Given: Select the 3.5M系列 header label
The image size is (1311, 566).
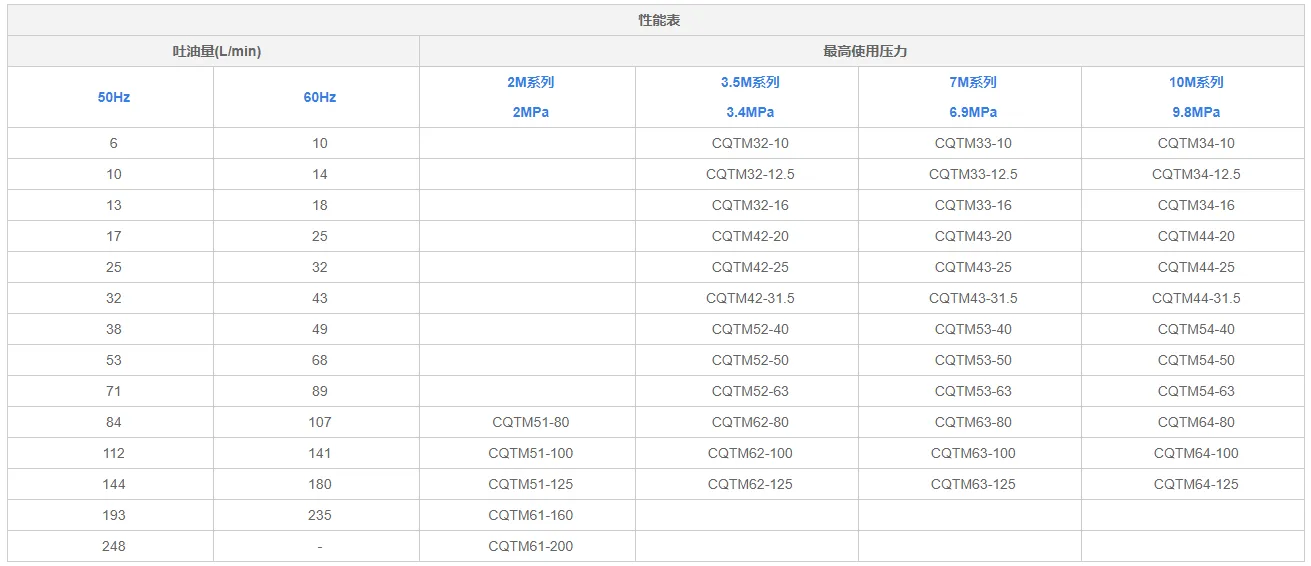Looking at the screenshot, I should 750,82.
